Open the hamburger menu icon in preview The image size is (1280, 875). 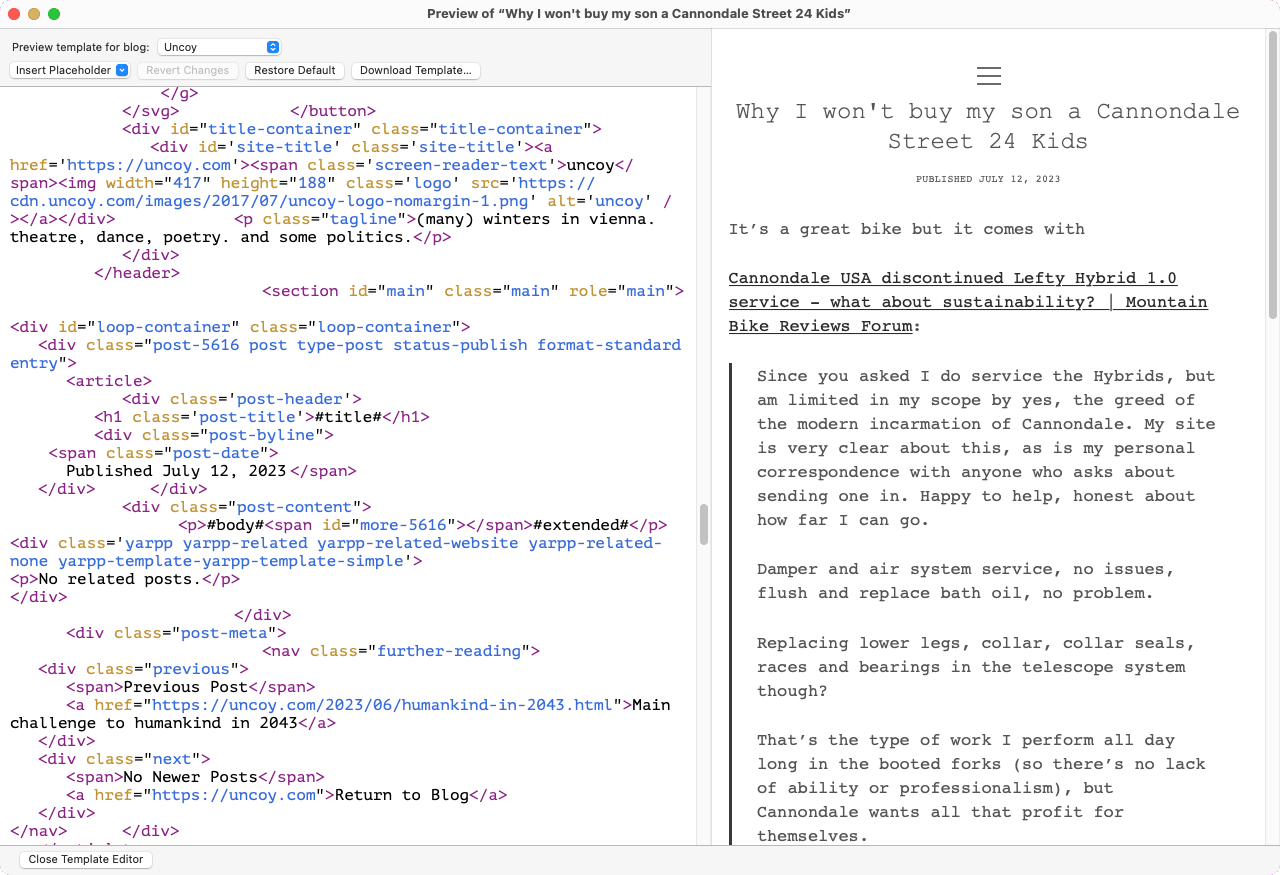[988, 76]
